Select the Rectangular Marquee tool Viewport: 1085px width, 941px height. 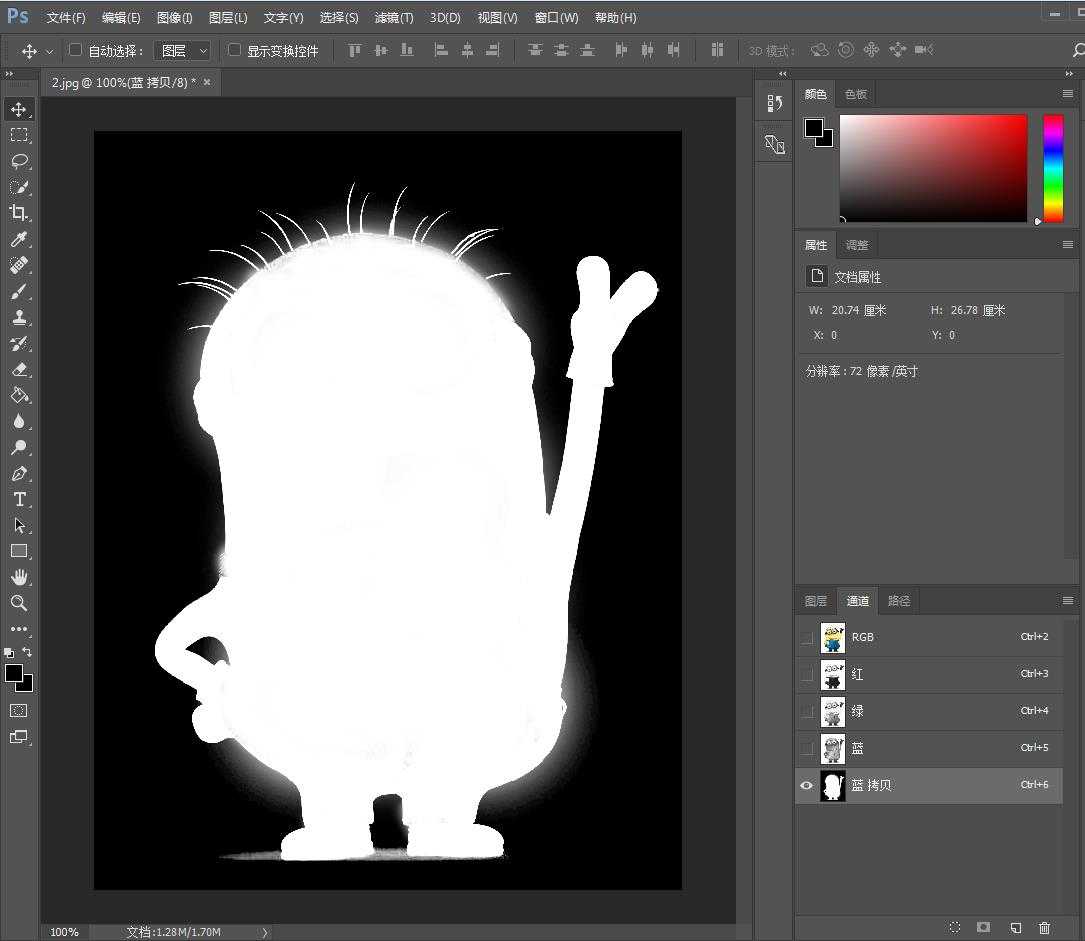point(19,135)
